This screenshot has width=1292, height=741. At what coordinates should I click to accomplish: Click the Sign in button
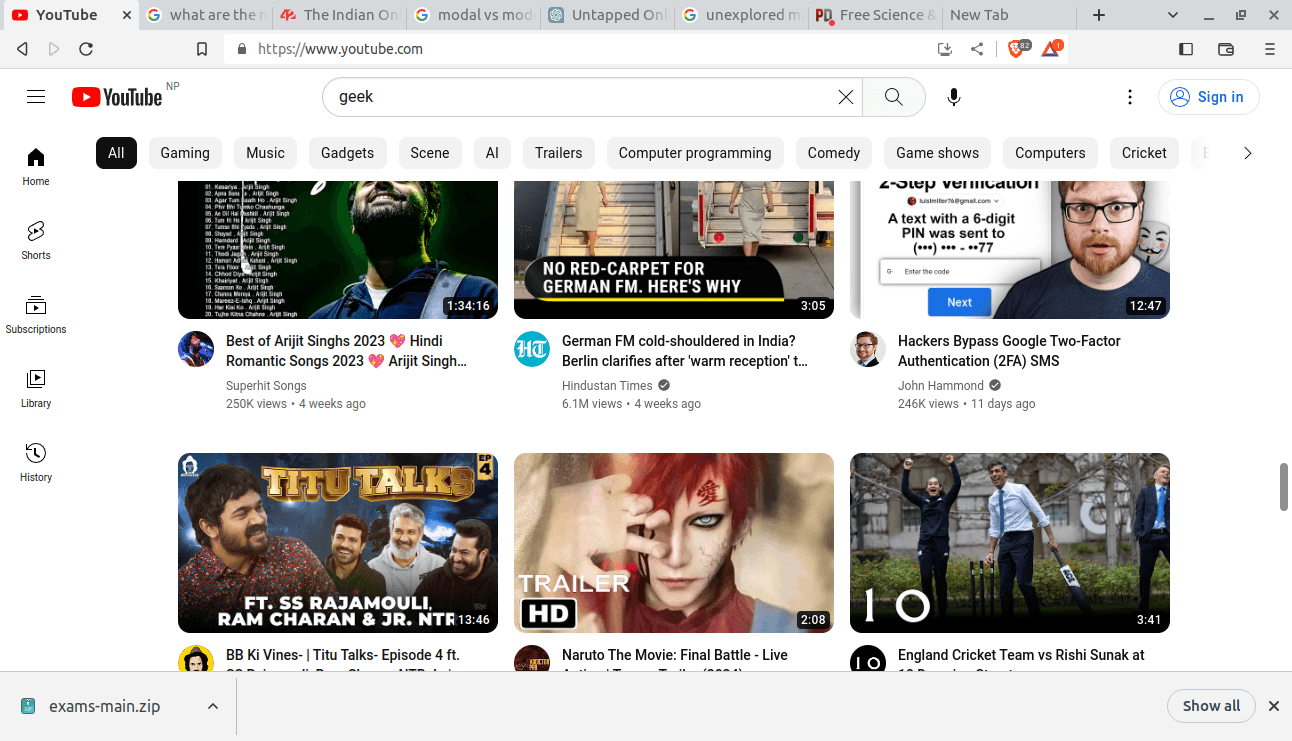[x=1208, y=97]
